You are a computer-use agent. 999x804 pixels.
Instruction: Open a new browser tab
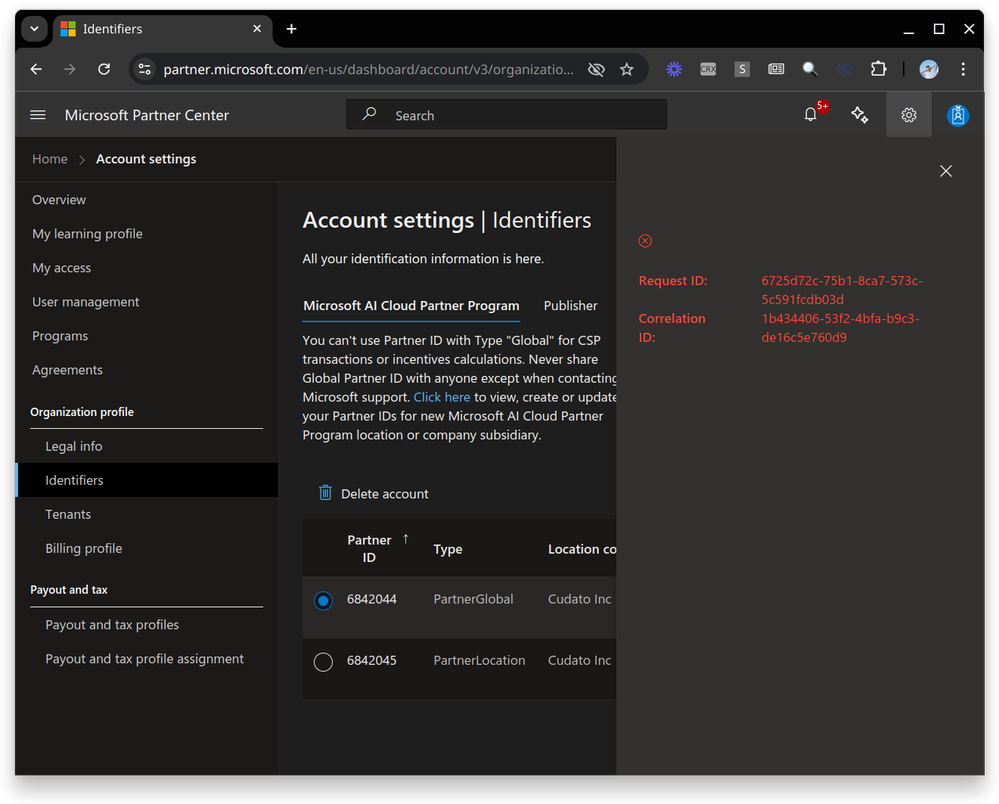(291, 29)
